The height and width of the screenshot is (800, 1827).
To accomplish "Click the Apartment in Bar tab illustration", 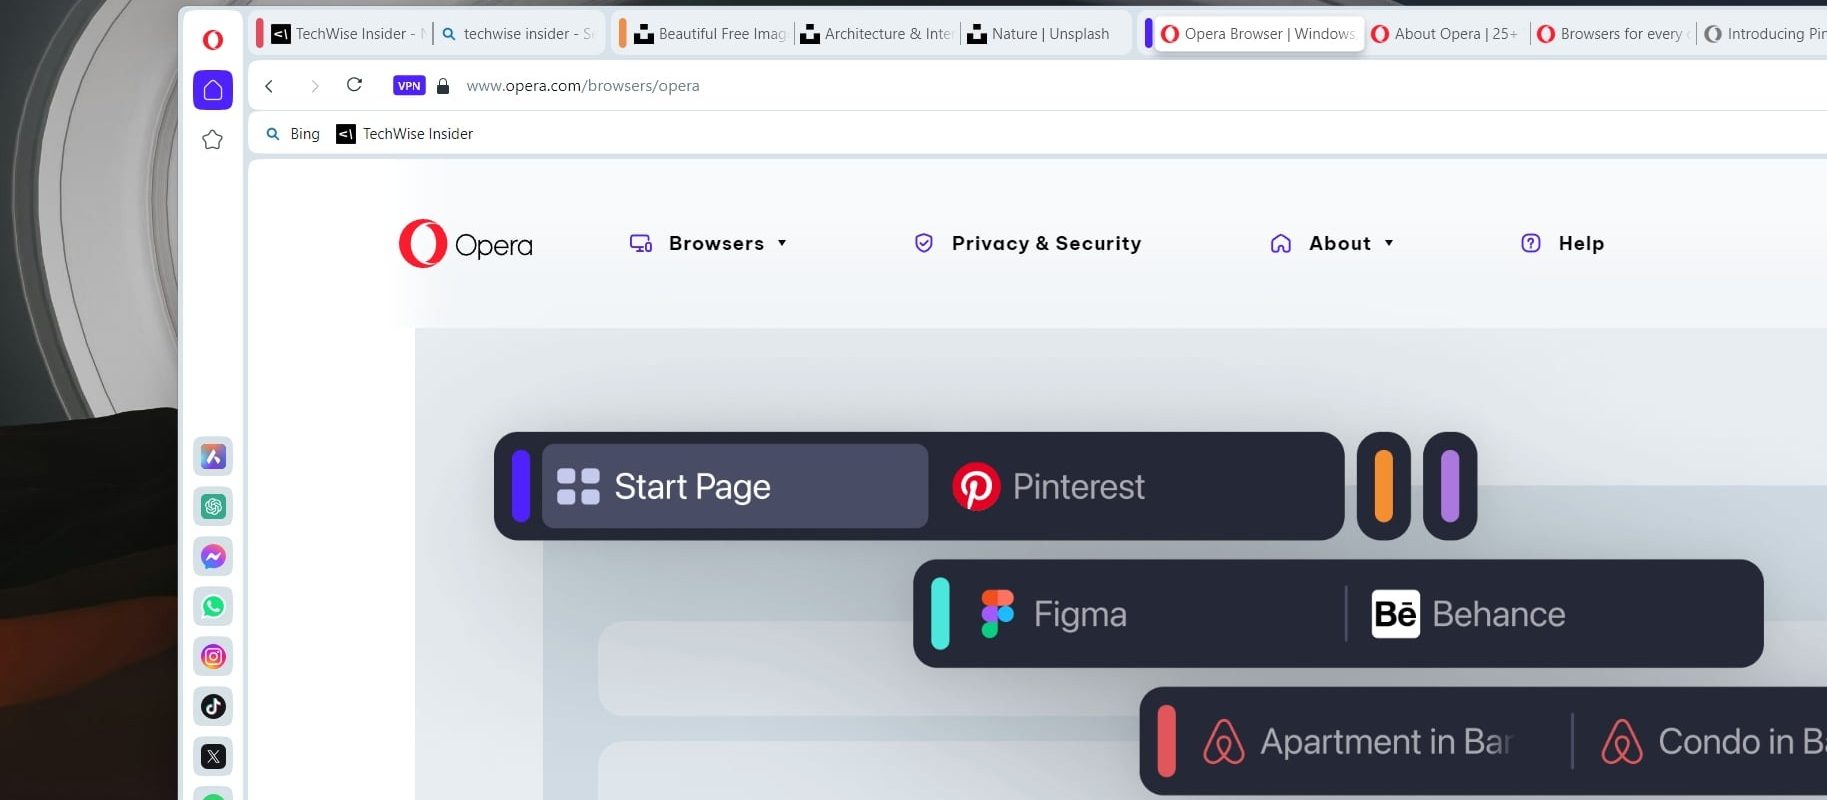I will [1358, 741].
